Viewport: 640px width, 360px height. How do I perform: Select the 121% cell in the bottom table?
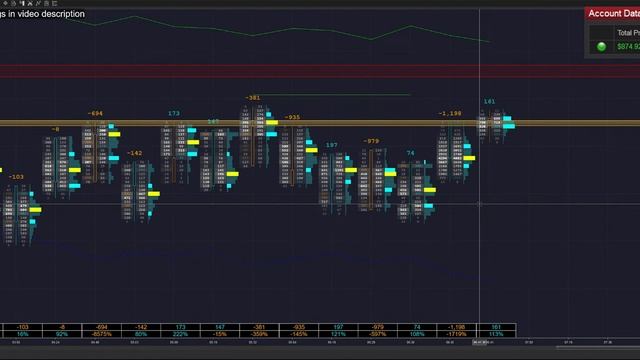tap(338, 334)
